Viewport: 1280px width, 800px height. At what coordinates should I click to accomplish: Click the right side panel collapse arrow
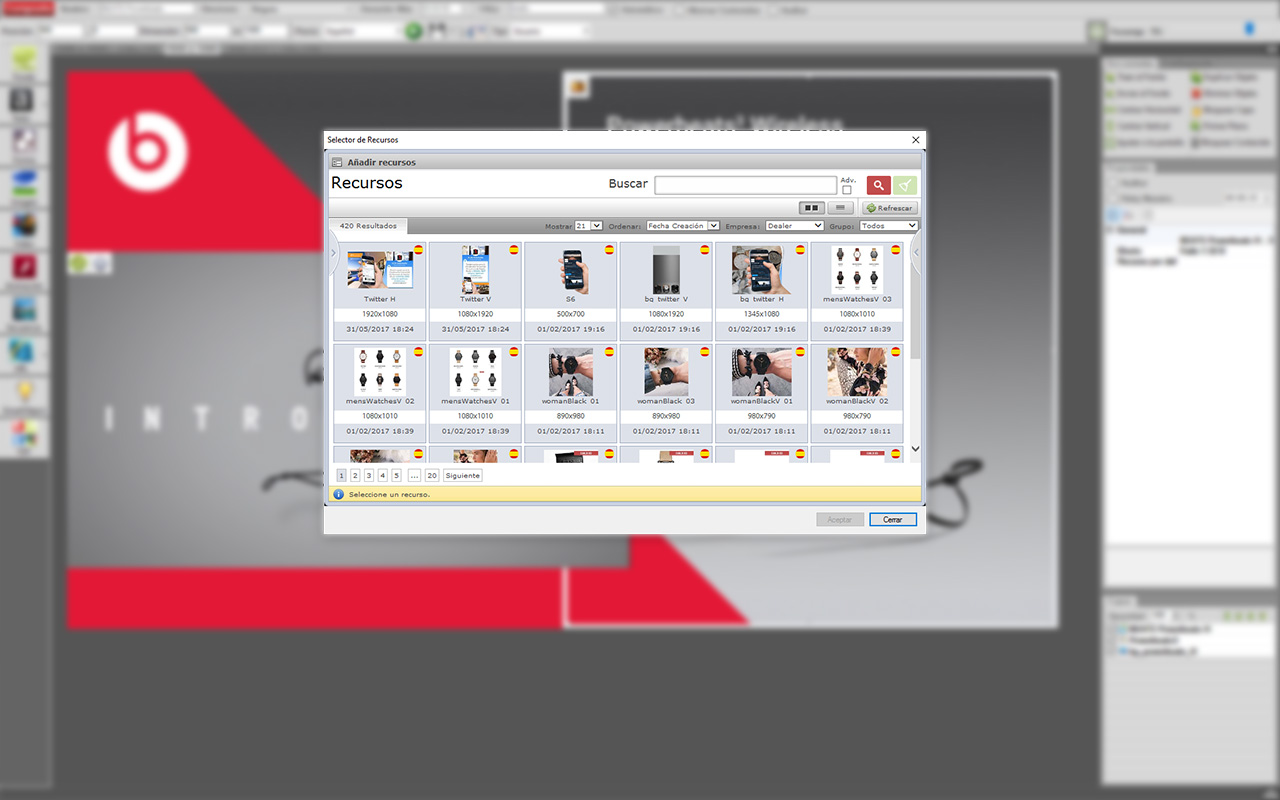tap(915, 254)
